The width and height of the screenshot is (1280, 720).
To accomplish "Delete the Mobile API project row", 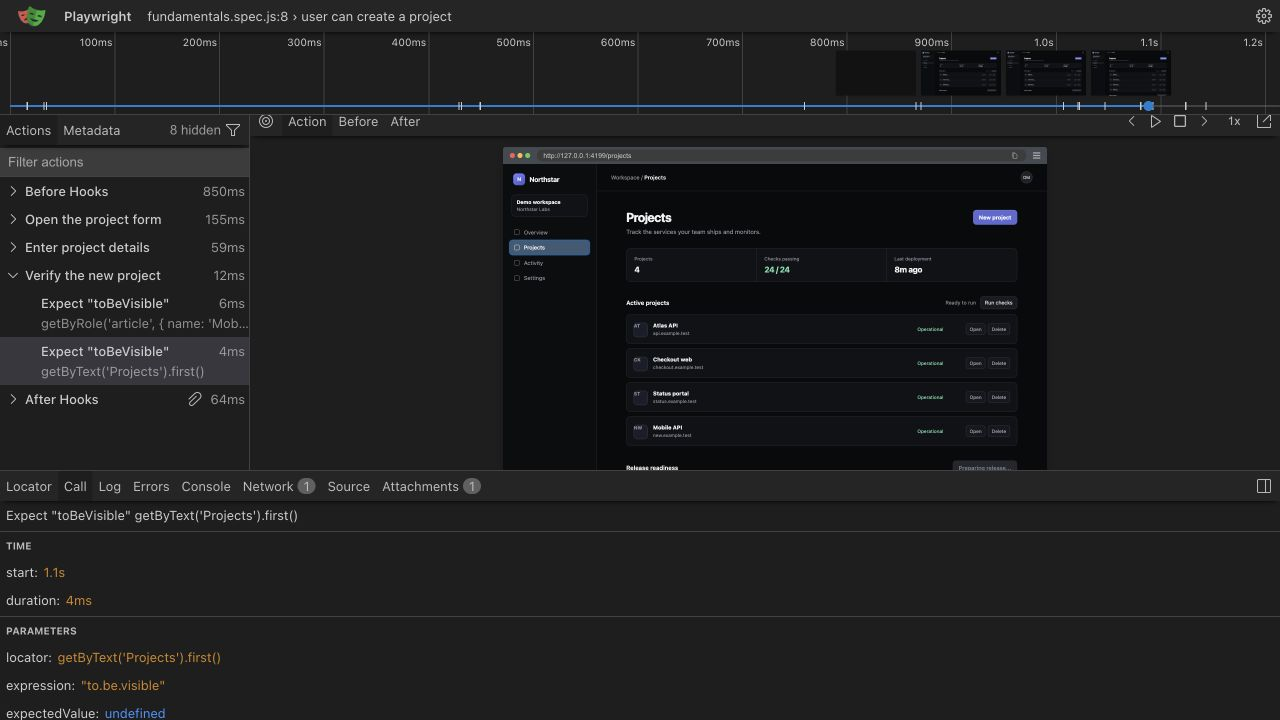I will tap(998, 431).
